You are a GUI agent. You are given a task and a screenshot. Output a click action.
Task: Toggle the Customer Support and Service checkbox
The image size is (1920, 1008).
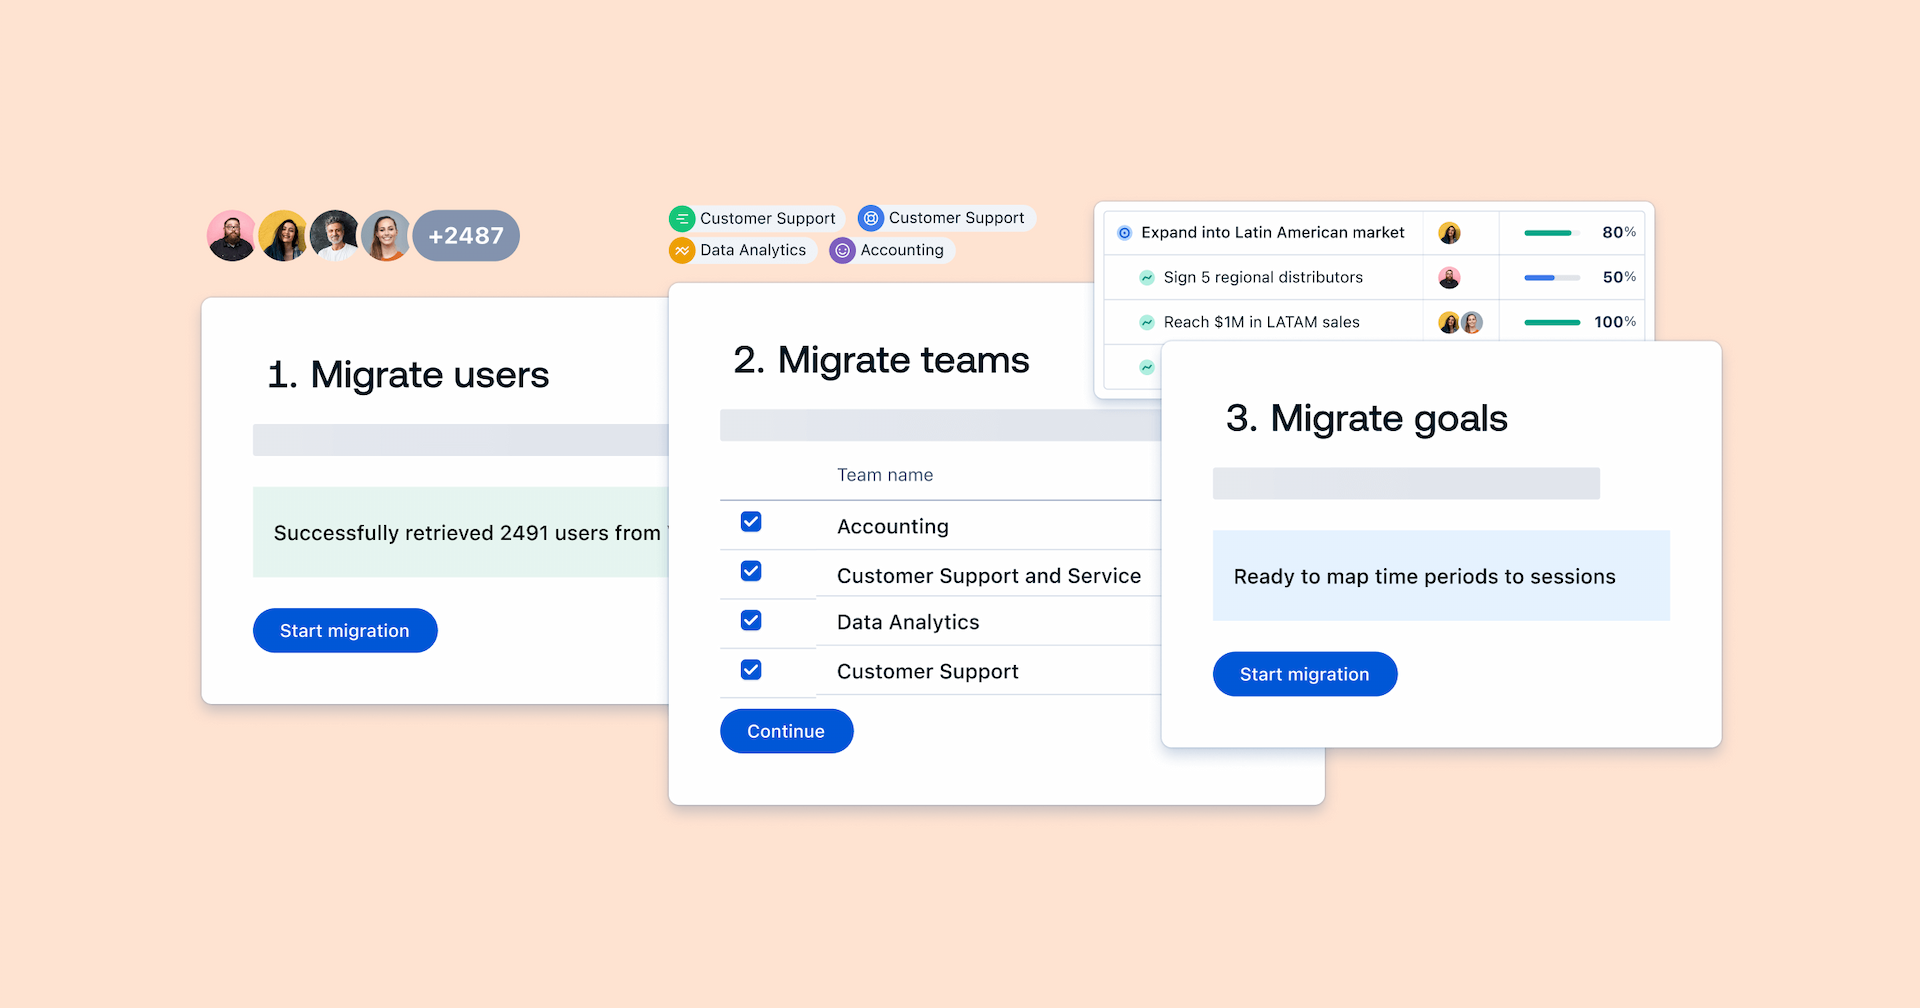point(751,571)
